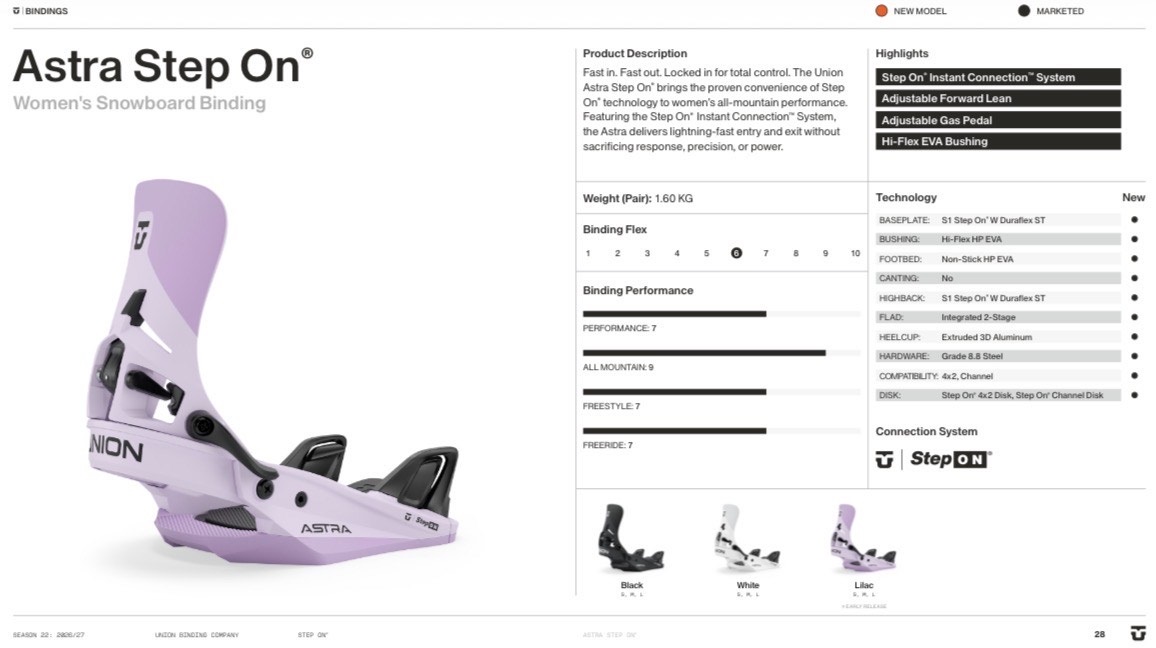The image size is (1156, 648).
Task: Select the Black colorway binding thumbnail
Action: pyautogui.click(x=631, y=540)
